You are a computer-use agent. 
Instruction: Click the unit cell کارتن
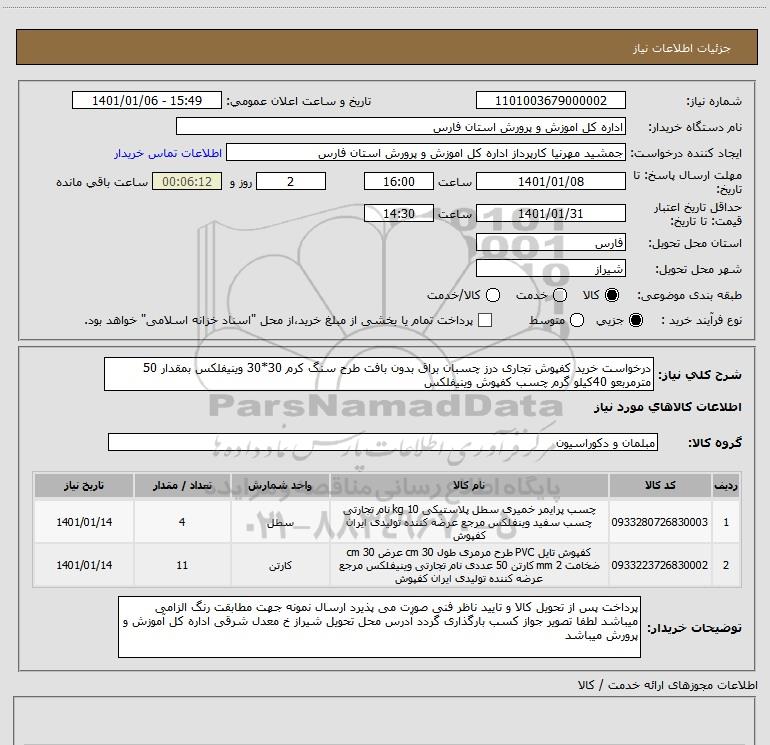point(280,565)
